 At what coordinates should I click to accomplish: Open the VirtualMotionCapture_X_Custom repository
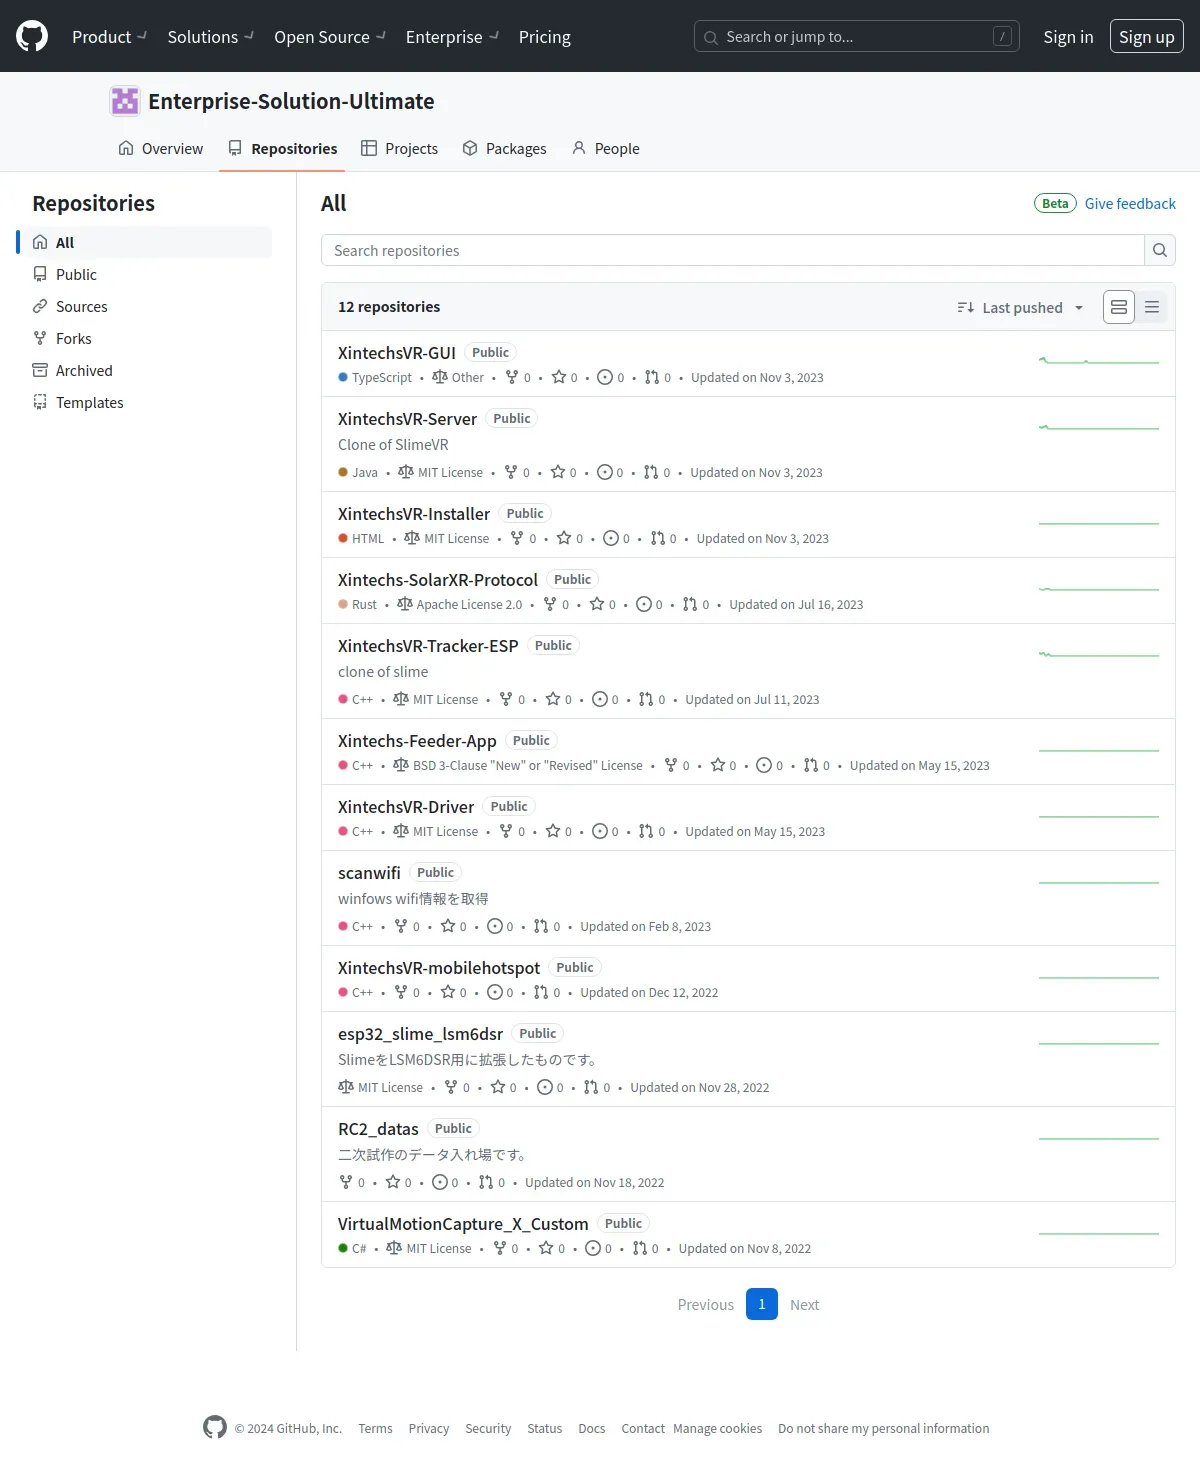pyautogui.click(x=463, y=1223)
